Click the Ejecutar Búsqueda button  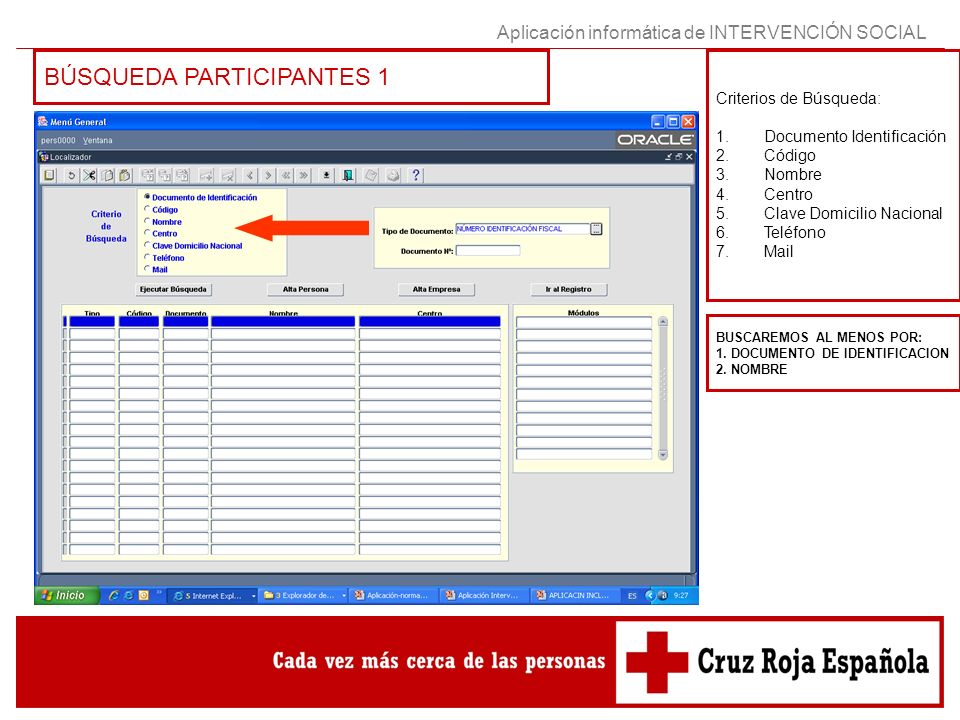coord(173,290)
